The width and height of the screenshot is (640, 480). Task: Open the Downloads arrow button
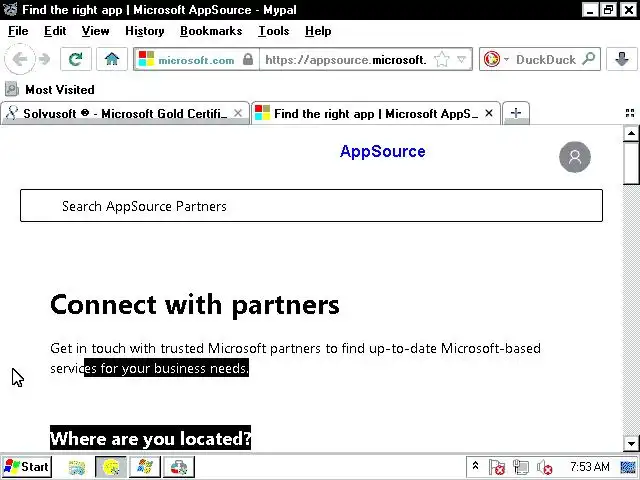click(622, 60)
